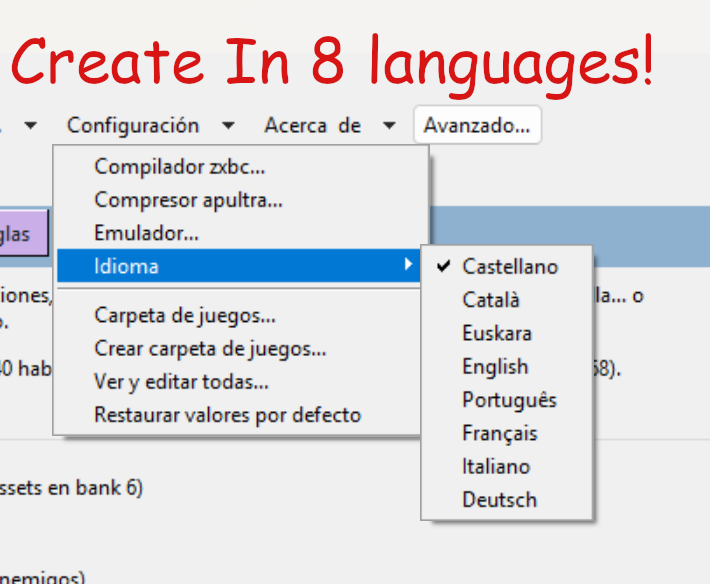Click the Avanzado... button
710x584 pixels.
coord(477,125)
